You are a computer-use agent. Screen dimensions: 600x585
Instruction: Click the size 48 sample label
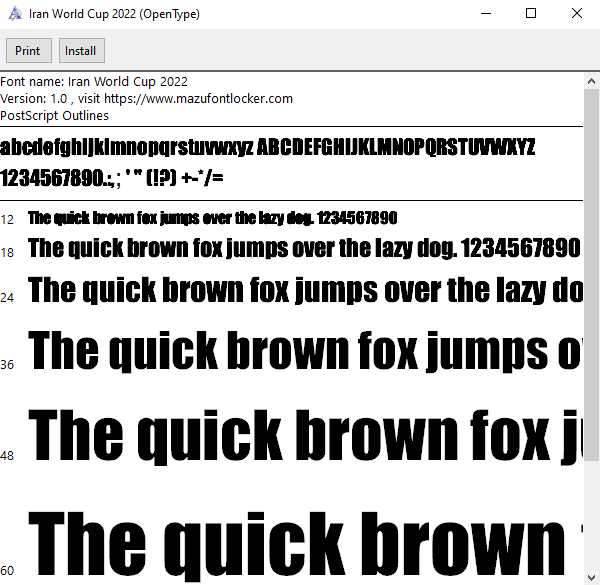(x=7, y=456)
